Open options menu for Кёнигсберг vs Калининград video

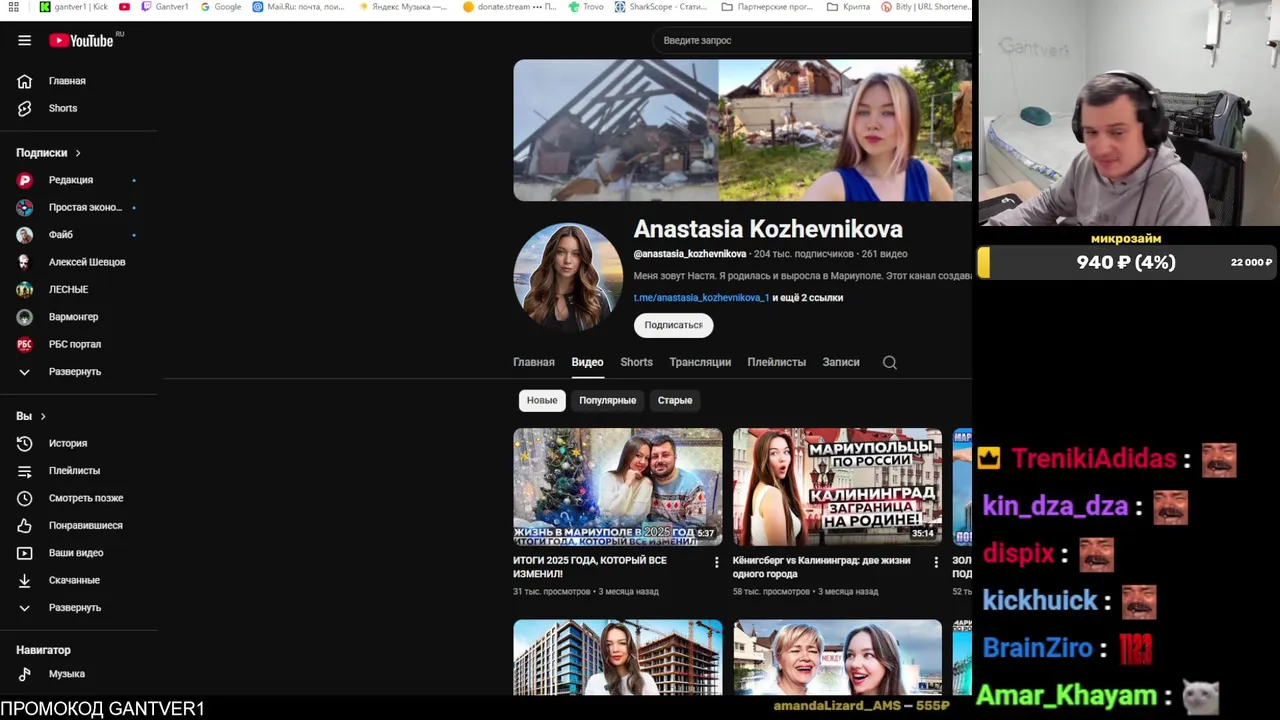tap(936, 563)
